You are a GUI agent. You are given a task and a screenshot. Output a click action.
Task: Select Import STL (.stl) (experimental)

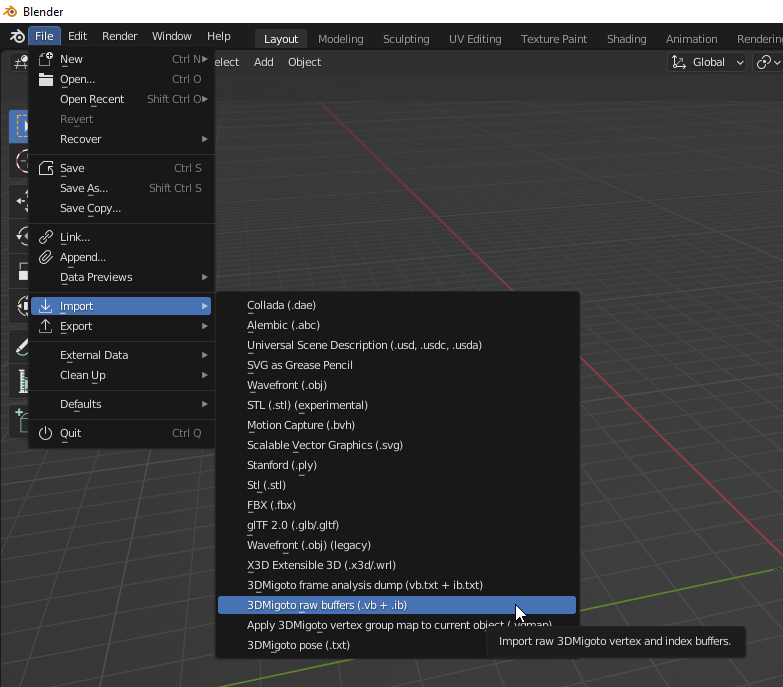(397, 405)
